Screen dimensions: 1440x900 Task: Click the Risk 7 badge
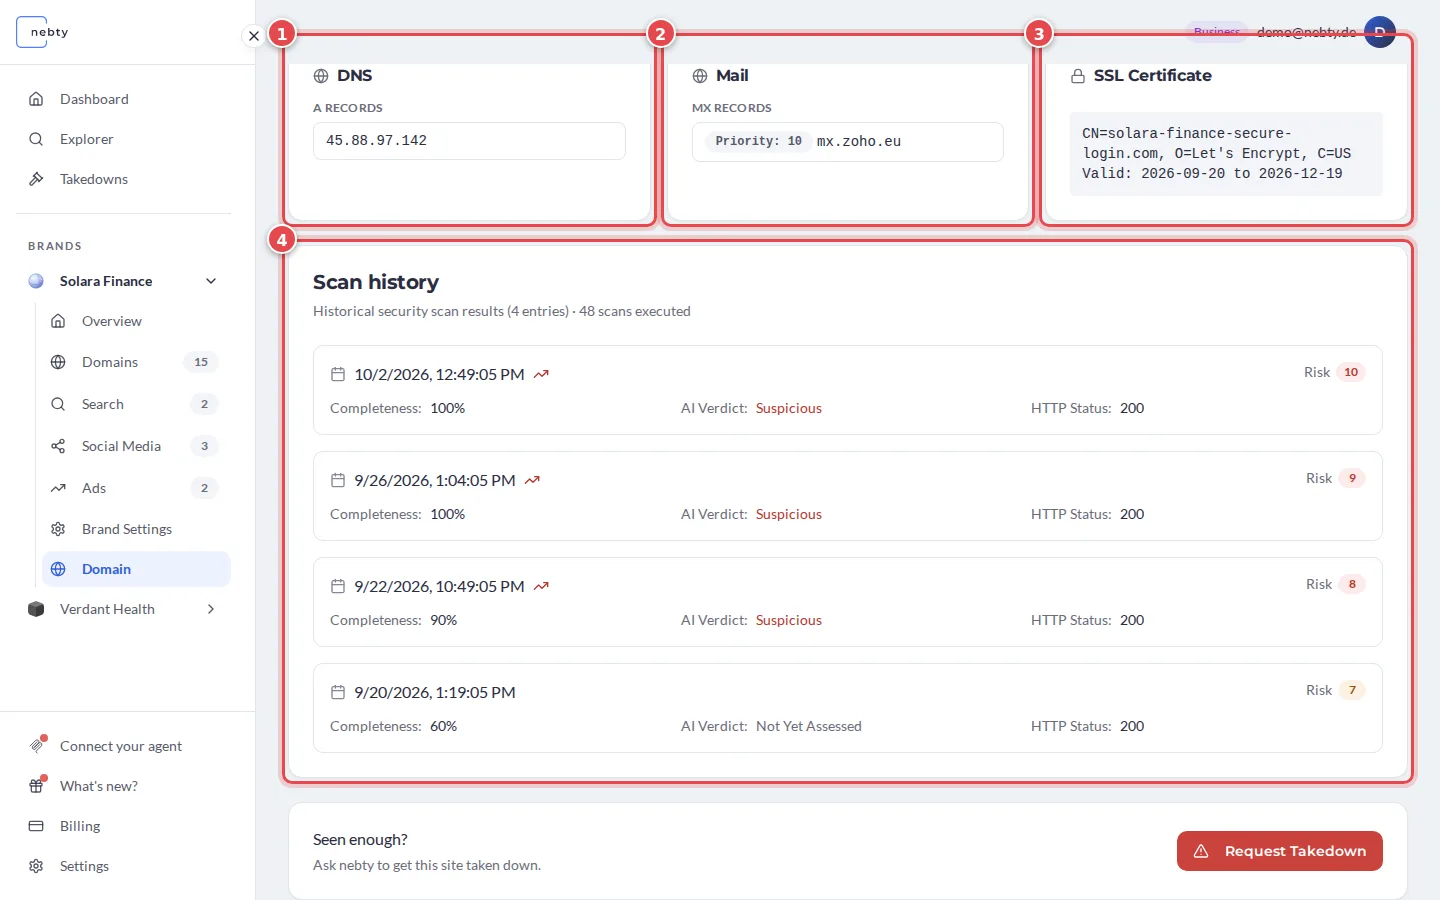(1352, 690)
